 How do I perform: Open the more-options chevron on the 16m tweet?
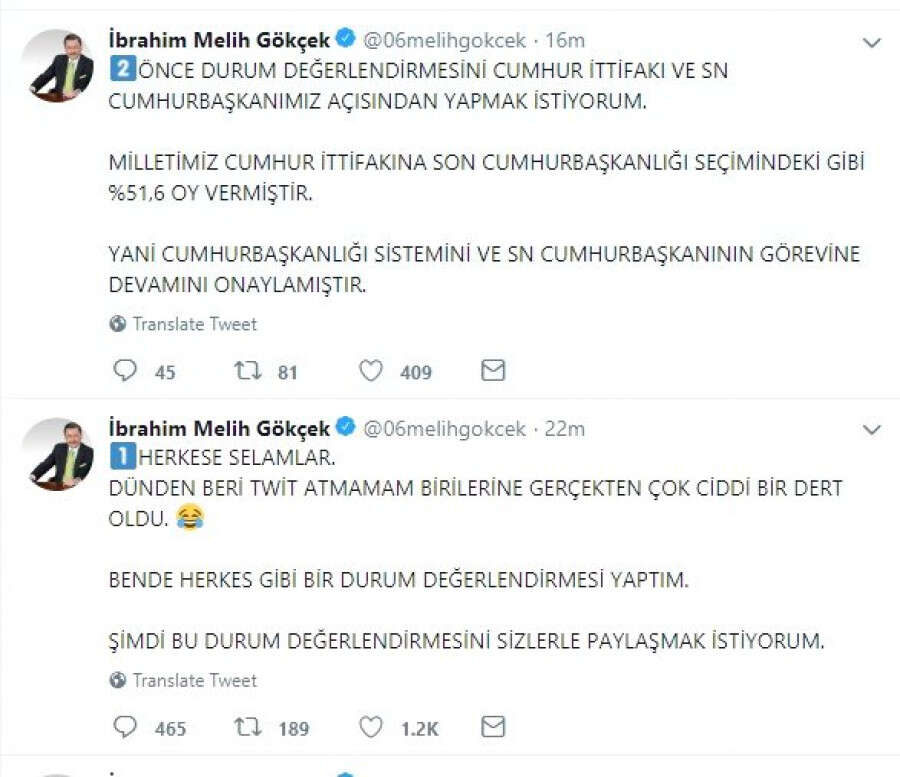(x=872, y=42)
